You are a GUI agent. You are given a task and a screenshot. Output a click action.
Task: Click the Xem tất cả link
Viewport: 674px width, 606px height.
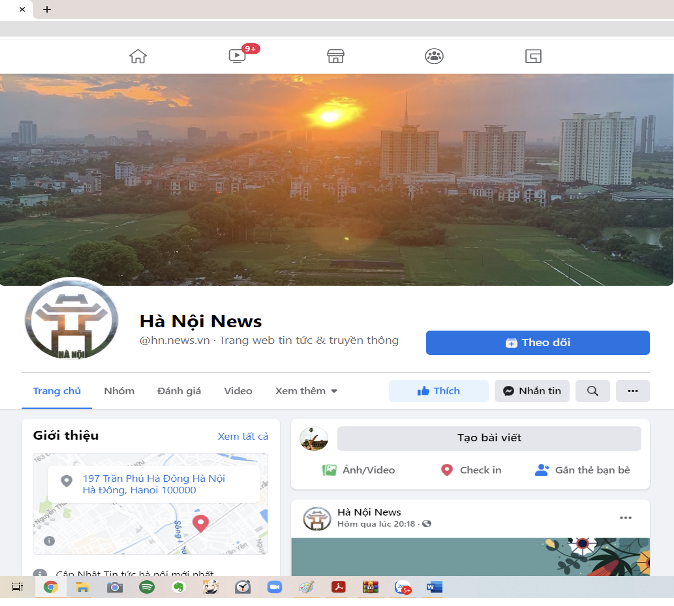(x=243, y=437)
